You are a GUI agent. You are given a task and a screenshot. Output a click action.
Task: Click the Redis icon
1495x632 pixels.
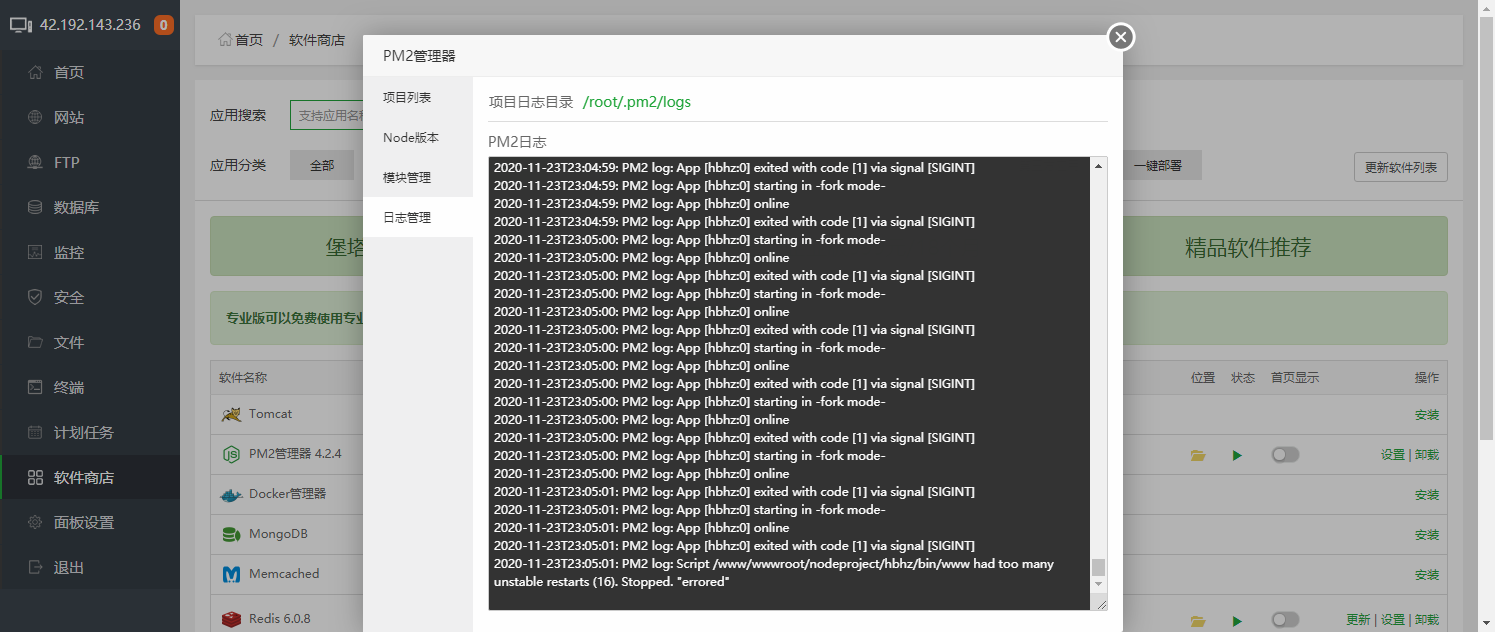tap(231, 619)
